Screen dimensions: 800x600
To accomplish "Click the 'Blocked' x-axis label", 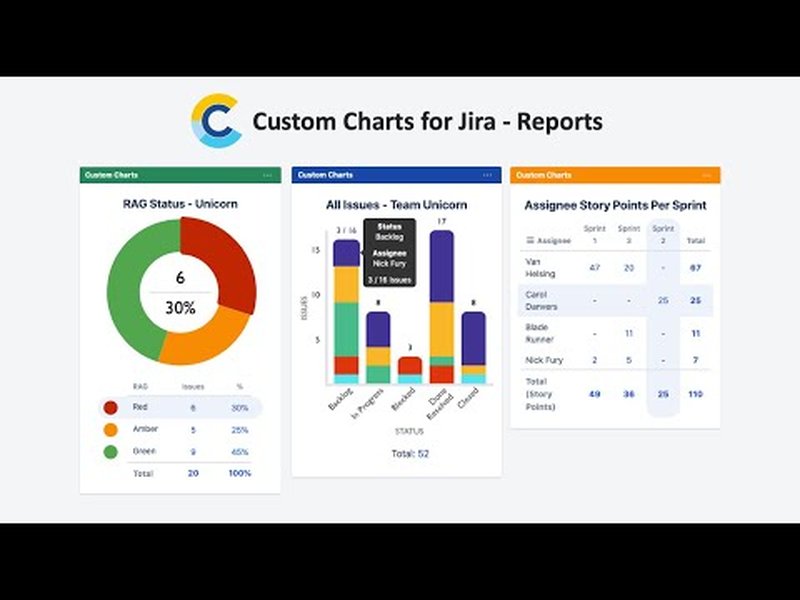I will (x=403, y=399).
